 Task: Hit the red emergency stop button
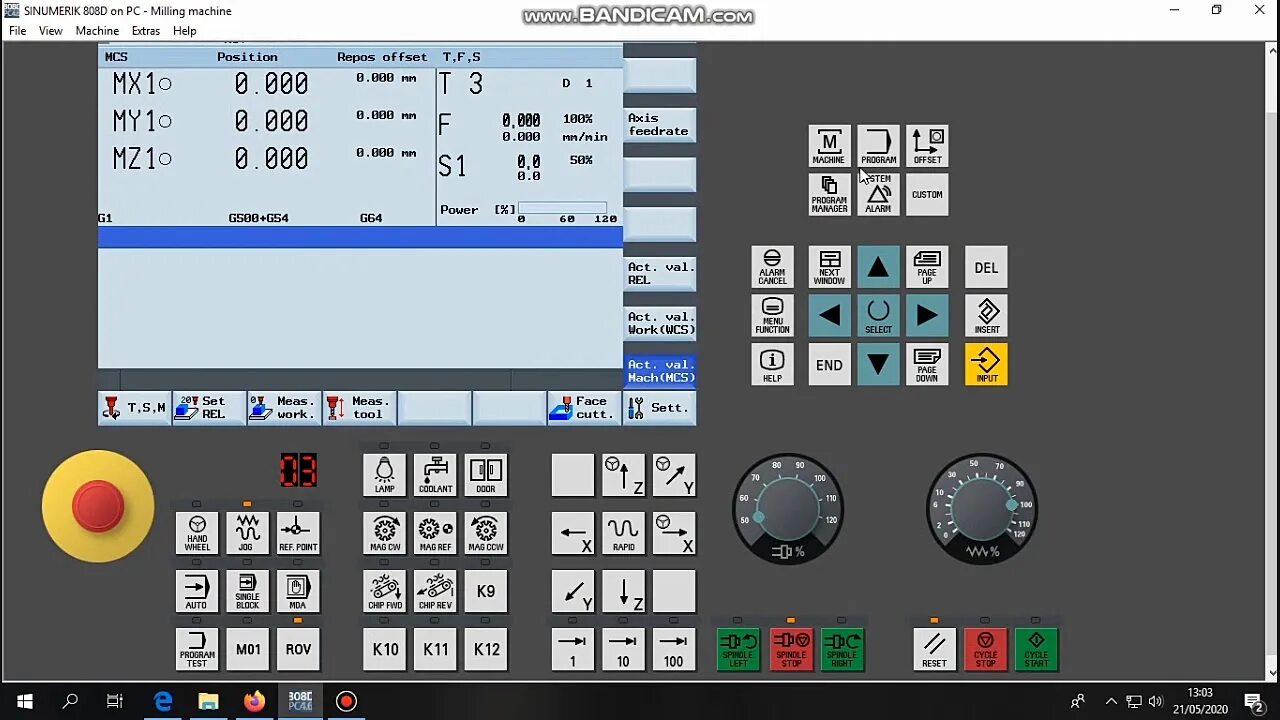(98, 505)
